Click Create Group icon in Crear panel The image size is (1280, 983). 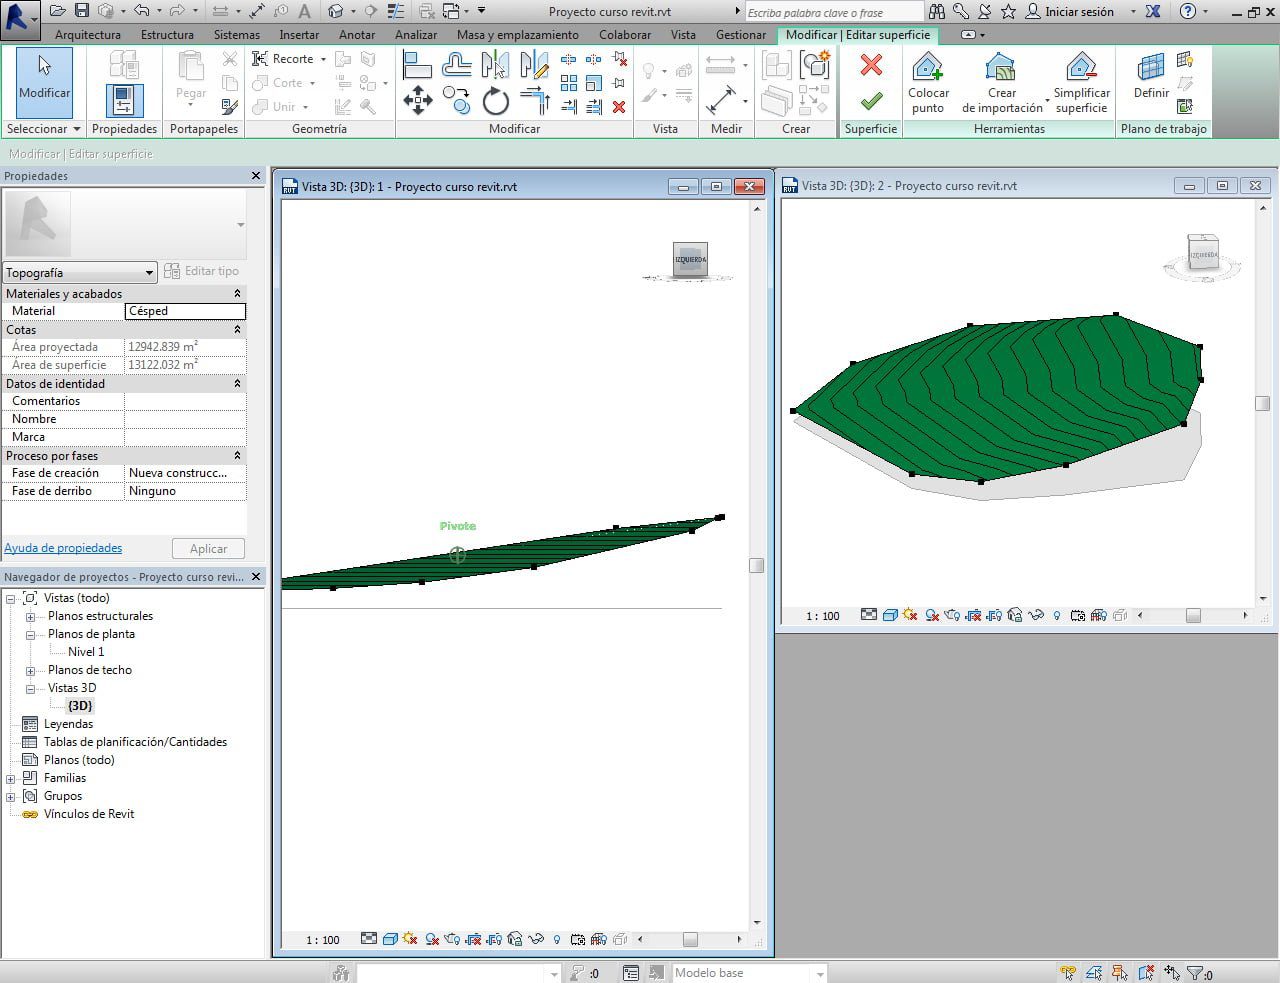tap(816, 66)
